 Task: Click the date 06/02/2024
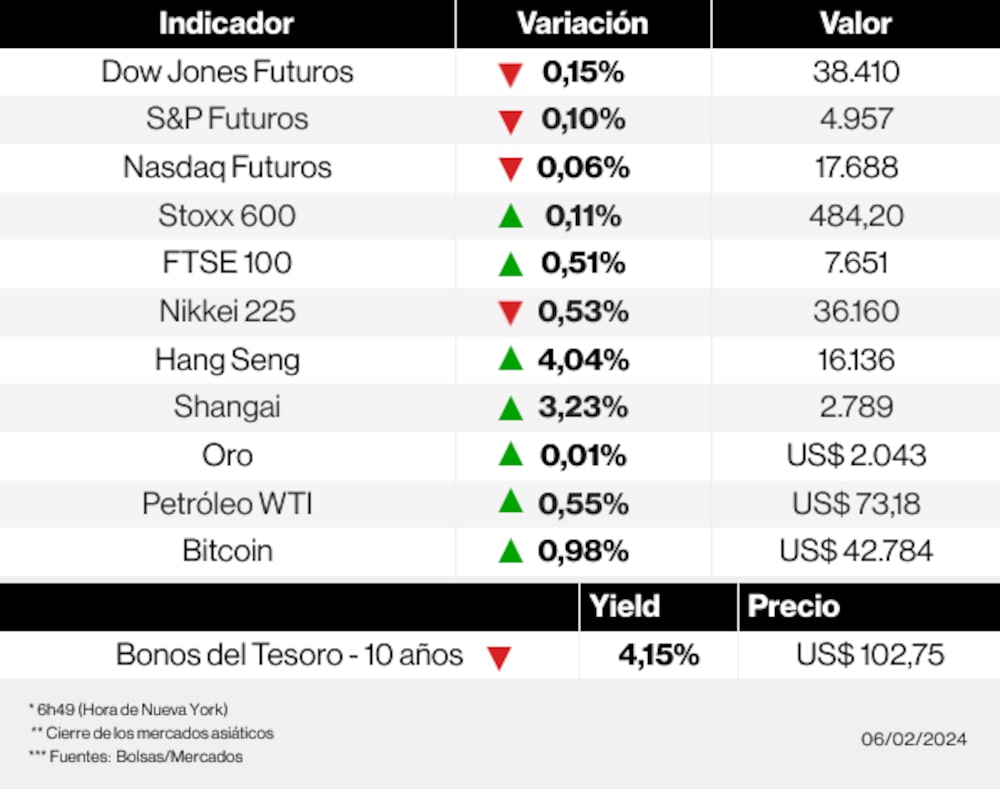(x=914, y=739)
